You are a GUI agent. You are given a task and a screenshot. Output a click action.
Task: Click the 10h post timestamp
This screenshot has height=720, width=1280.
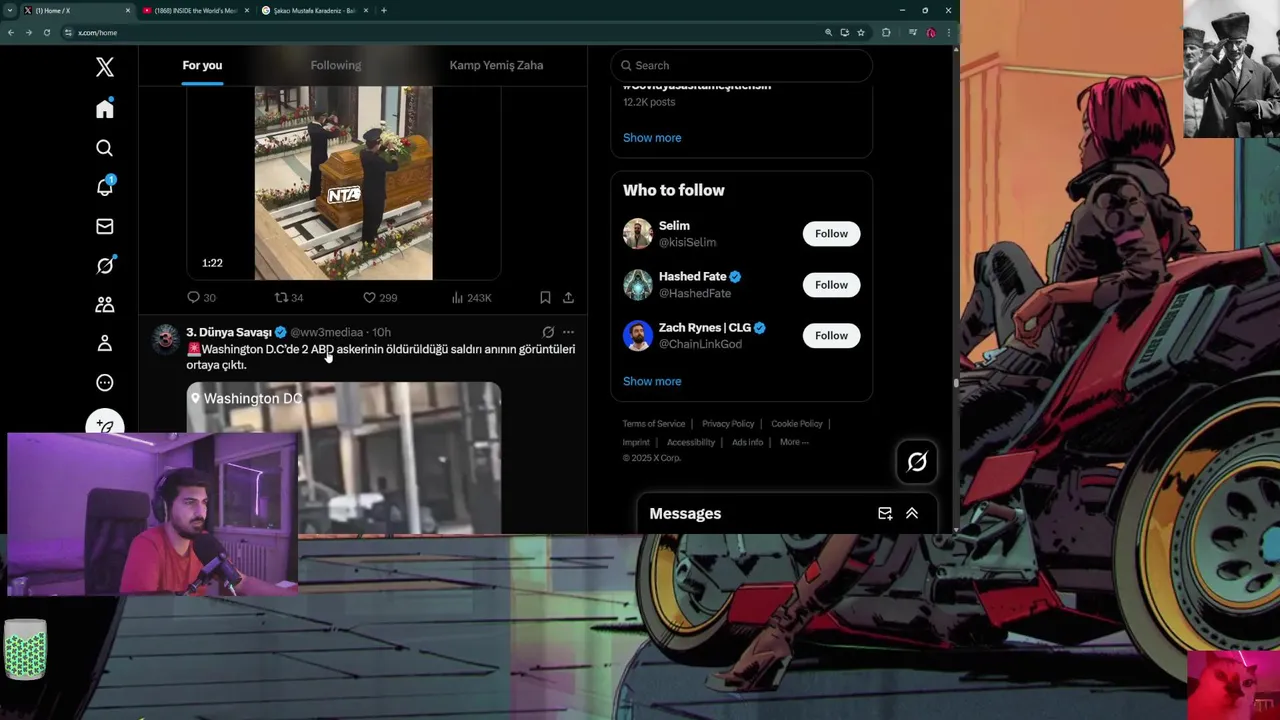click(x=381, y=332)
